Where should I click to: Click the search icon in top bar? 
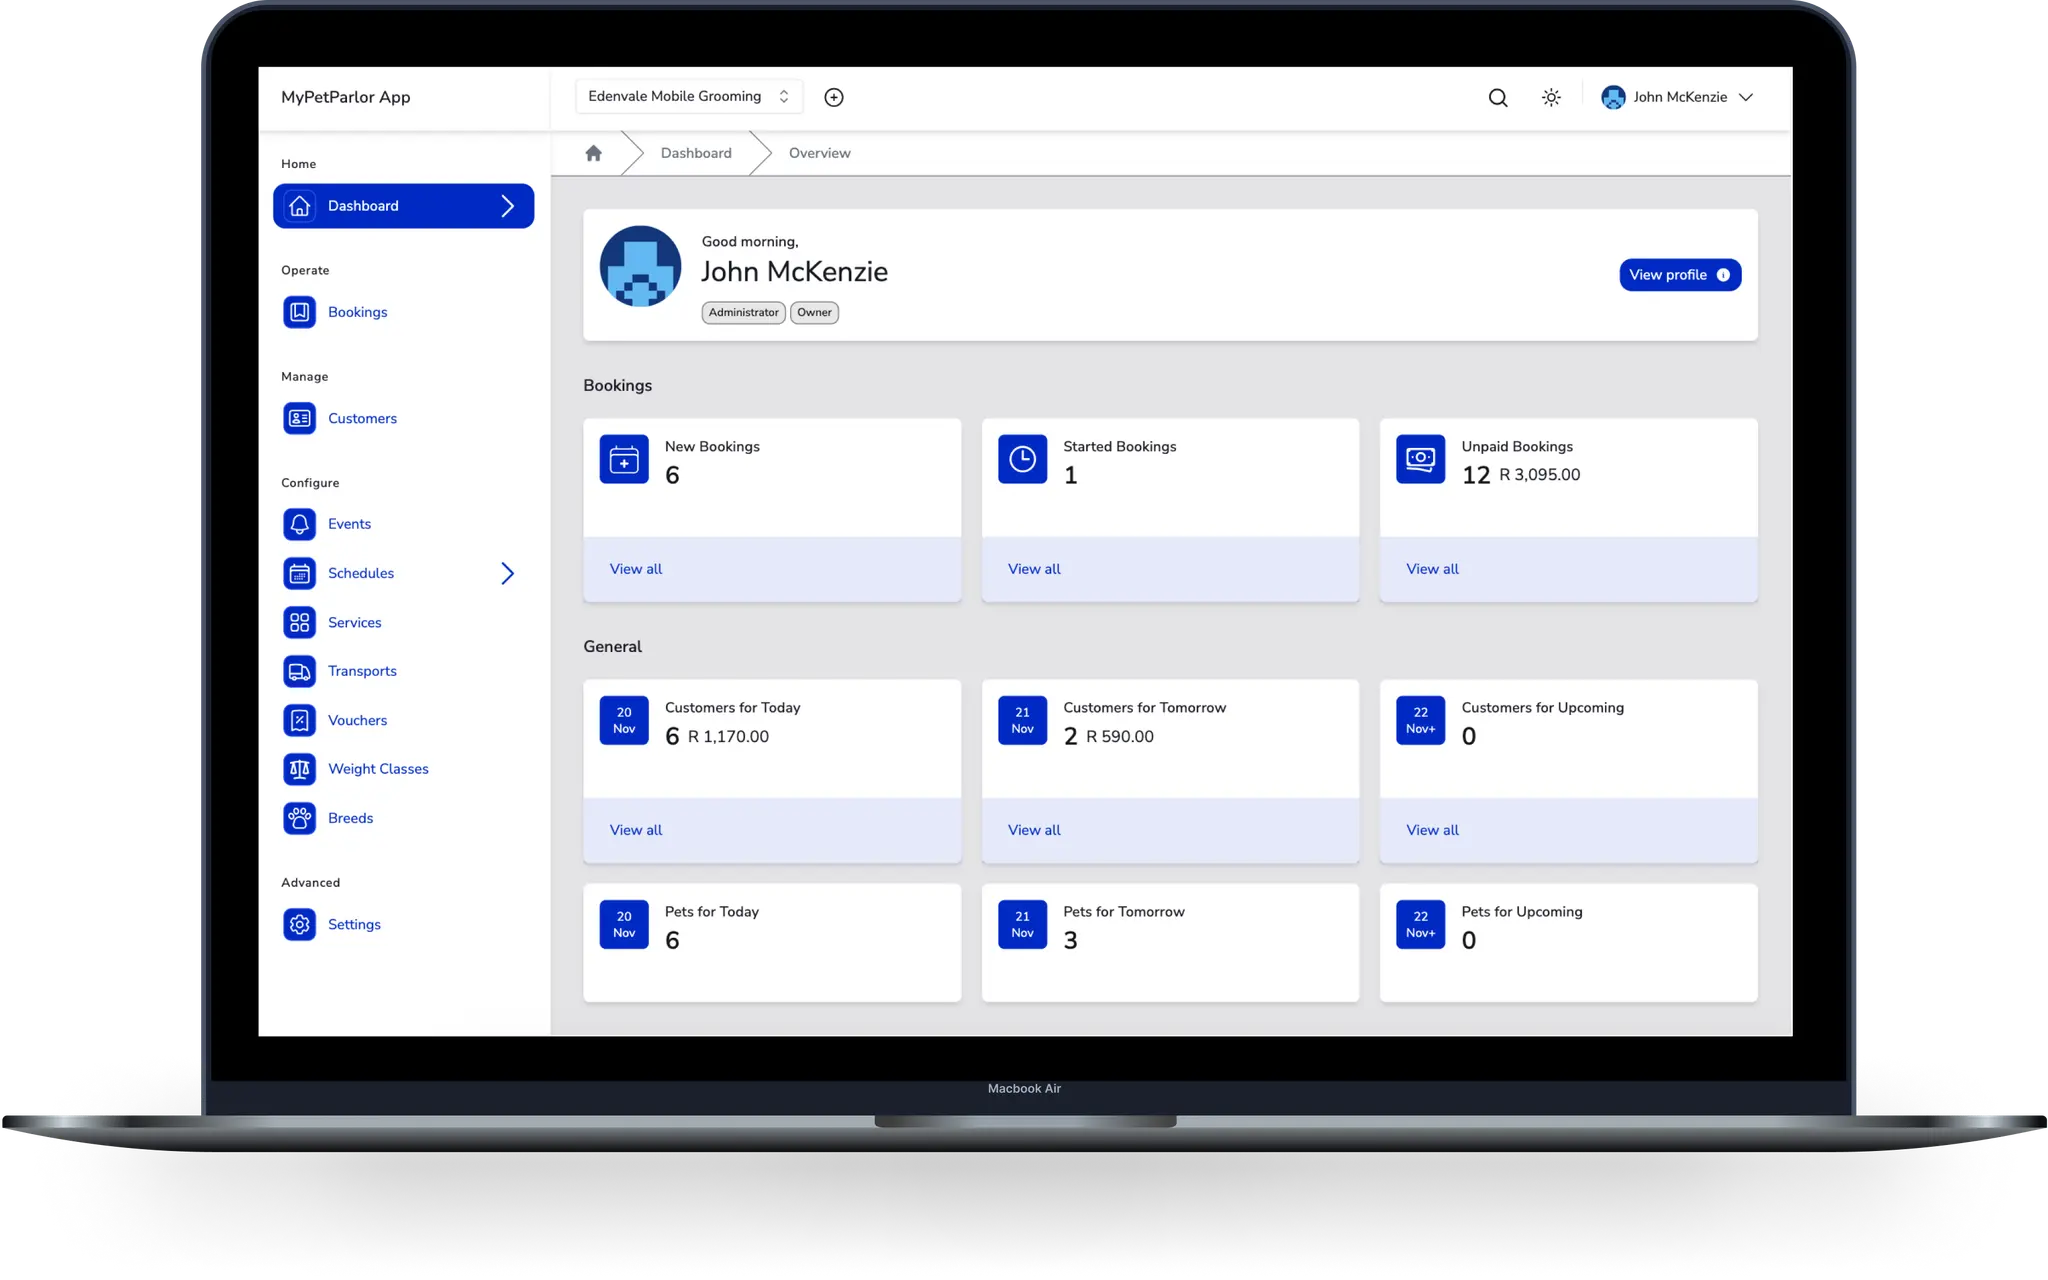point(1498,96)
